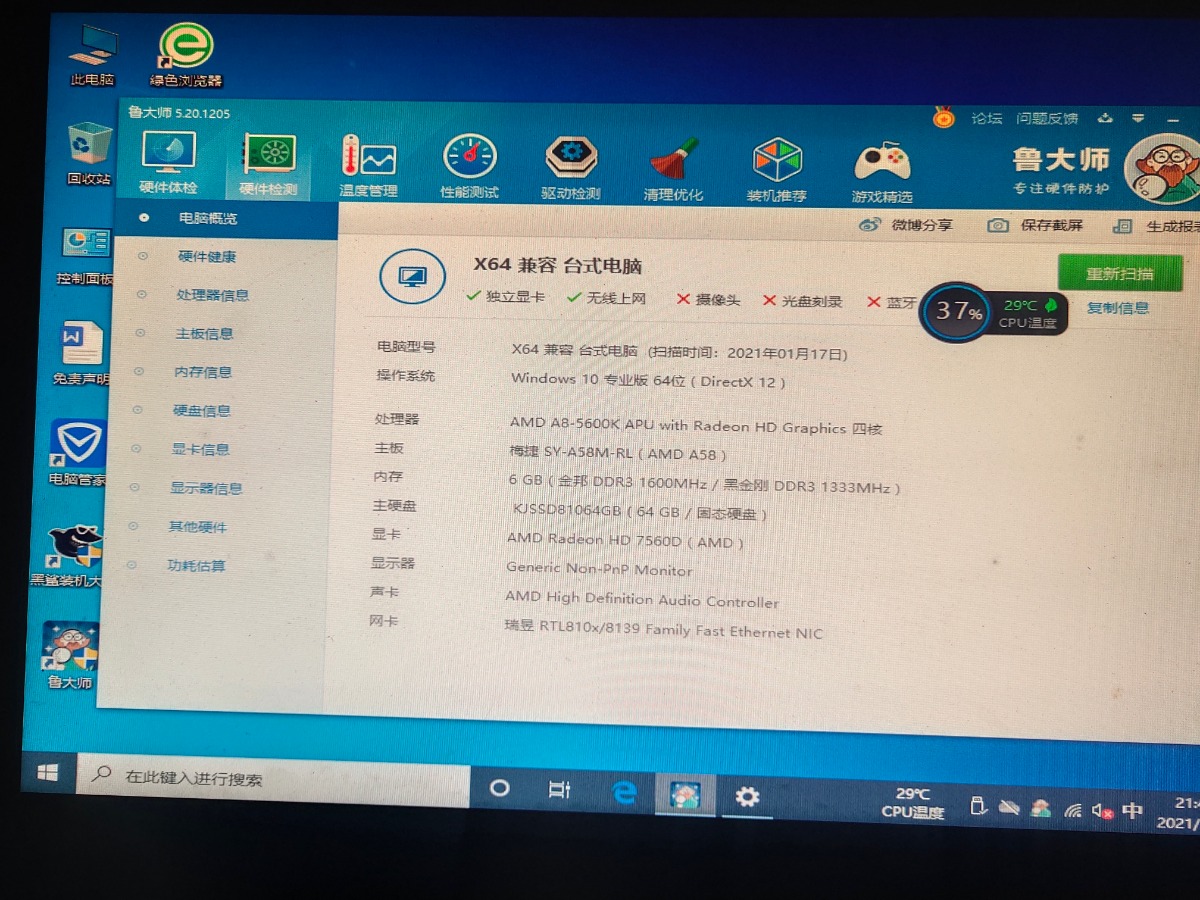Select 硬盘信息 in the sidebar
The image size is (1200, 900).
[202, 410]
